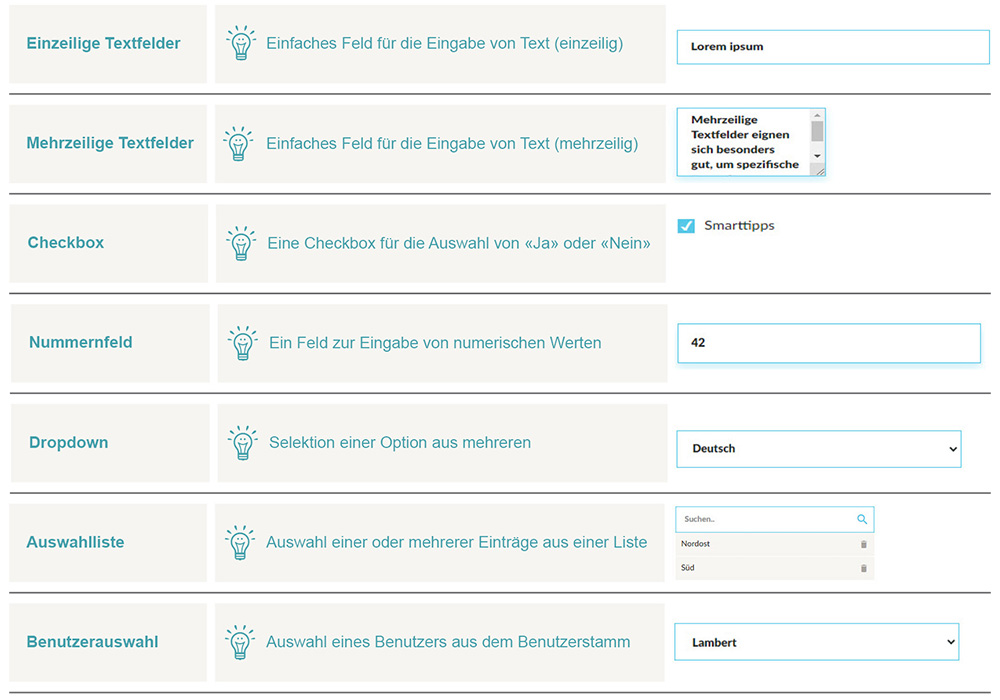Image resolution: width=1000 pixels, height=700 pixels.
Task: Click the lightbulb icon in Dropdown row
Action: (242, 443)
